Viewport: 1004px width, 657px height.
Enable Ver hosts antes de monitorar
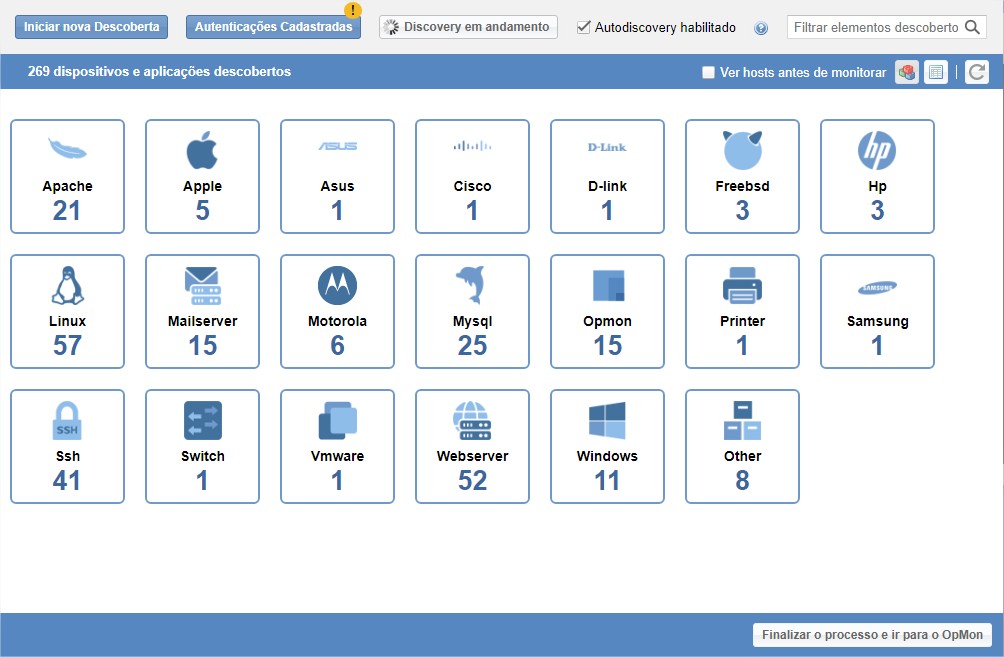click(709, 72)
